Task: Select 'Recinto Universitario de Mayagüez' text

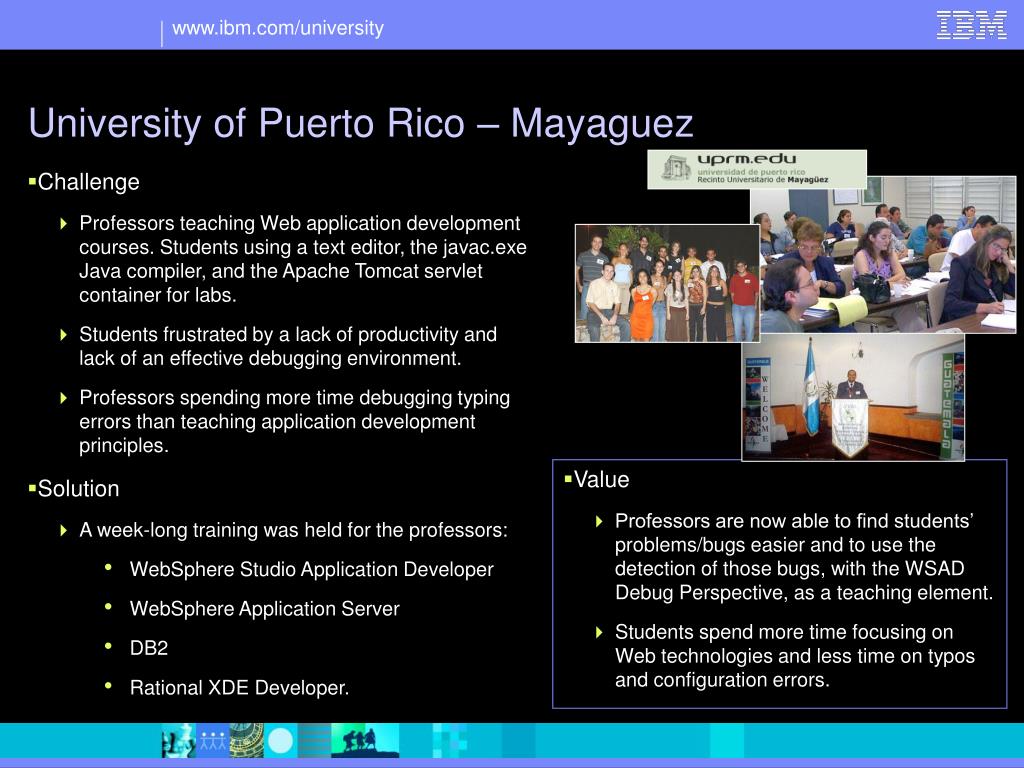Action: click(x=762, y=180)
